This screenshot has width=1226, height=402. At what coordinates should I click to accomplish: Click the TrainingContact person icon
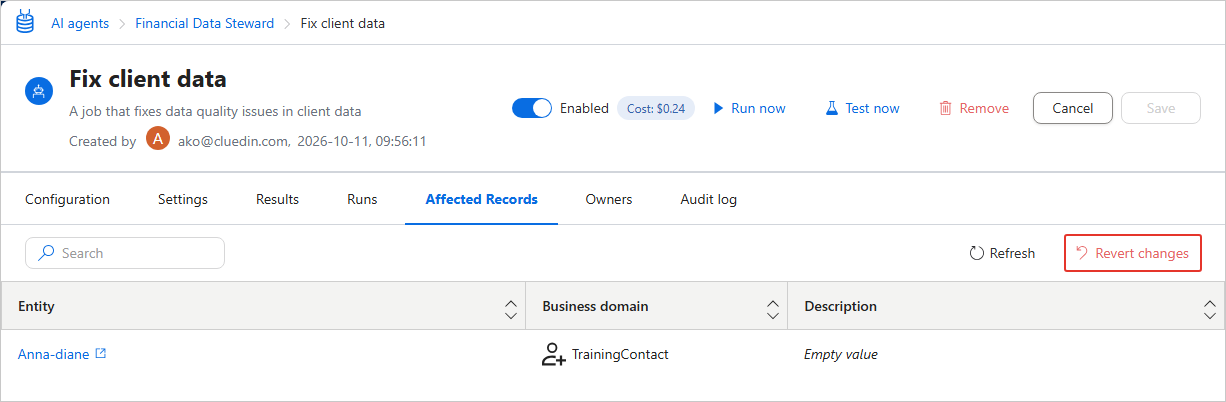(554, 354)
